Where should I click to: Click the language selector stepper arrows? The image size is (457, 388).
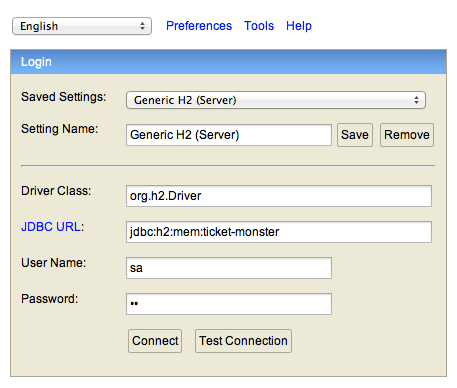coord(143,26)
